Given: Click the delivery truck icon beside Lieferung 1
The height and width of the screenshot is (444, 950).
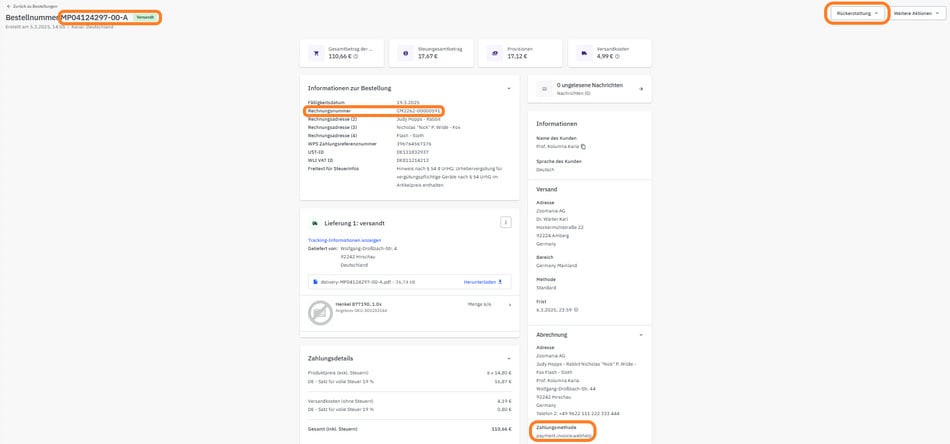Looking at the screenshot, I should click(315, 223).
